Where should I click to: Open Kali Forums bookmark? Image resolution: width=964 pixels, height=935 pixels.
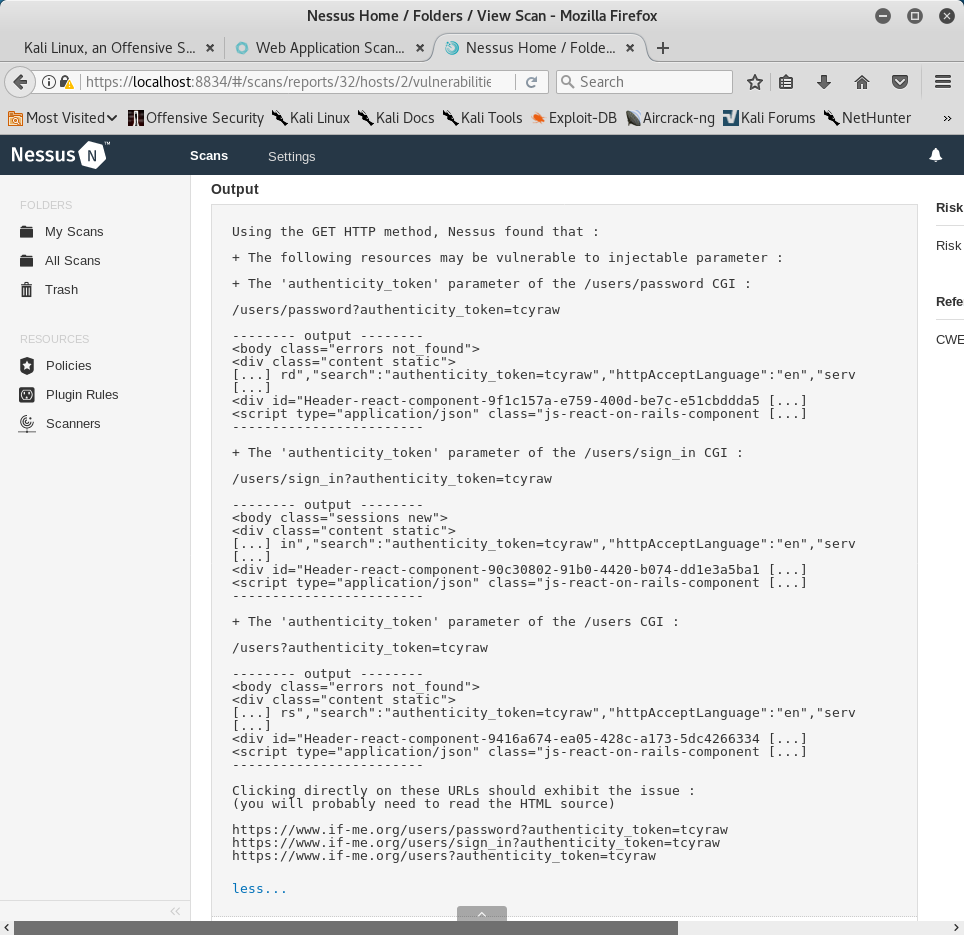pyautogui.click(x=769, y=118)
